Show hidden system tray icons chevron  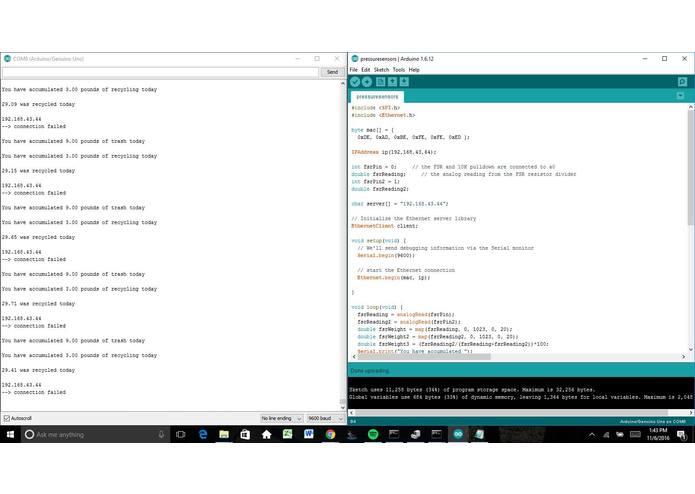click(592, 435)
